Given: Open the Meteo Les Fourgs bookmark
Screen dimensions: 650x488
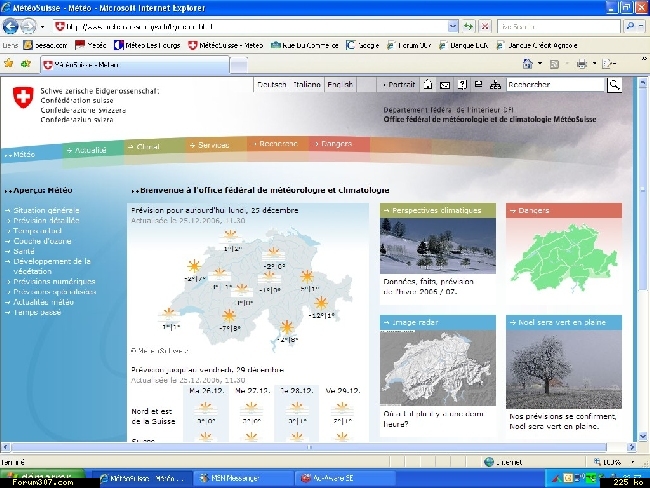Looking at the screenshot, I should (x=147, y=45).
